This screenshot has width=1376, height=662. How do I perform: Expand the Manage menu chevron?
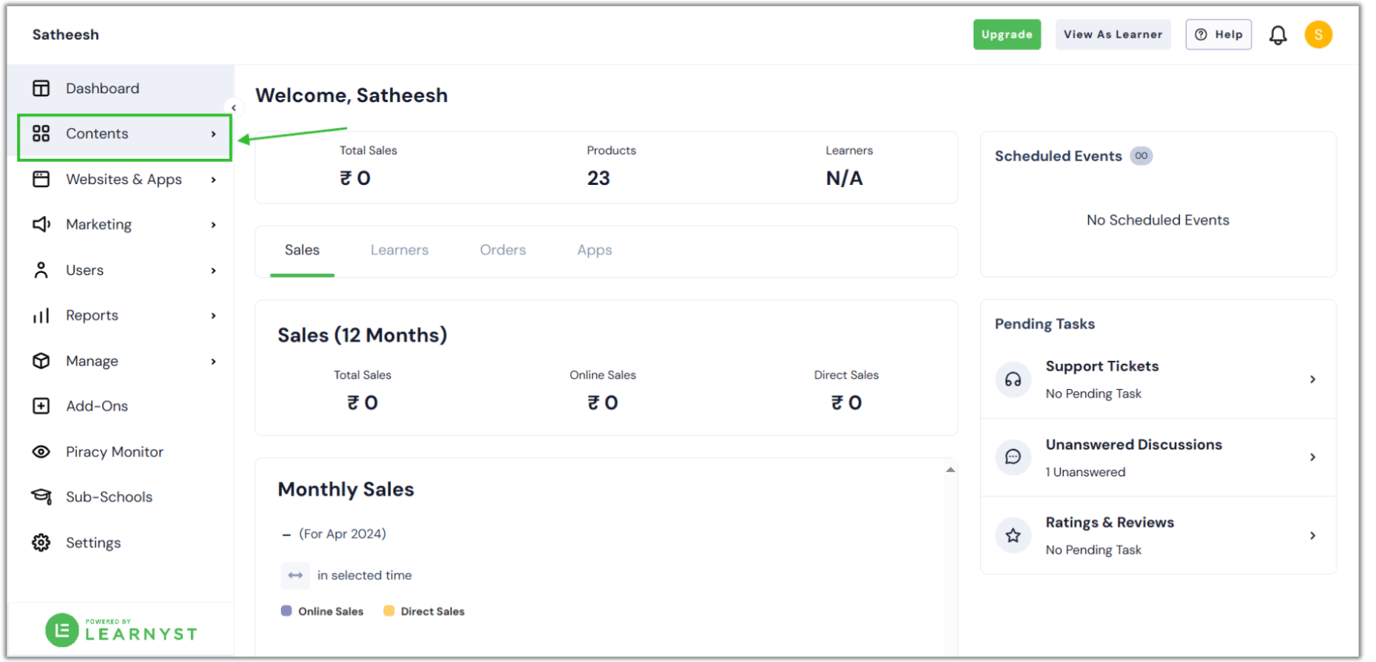point(212,360)
